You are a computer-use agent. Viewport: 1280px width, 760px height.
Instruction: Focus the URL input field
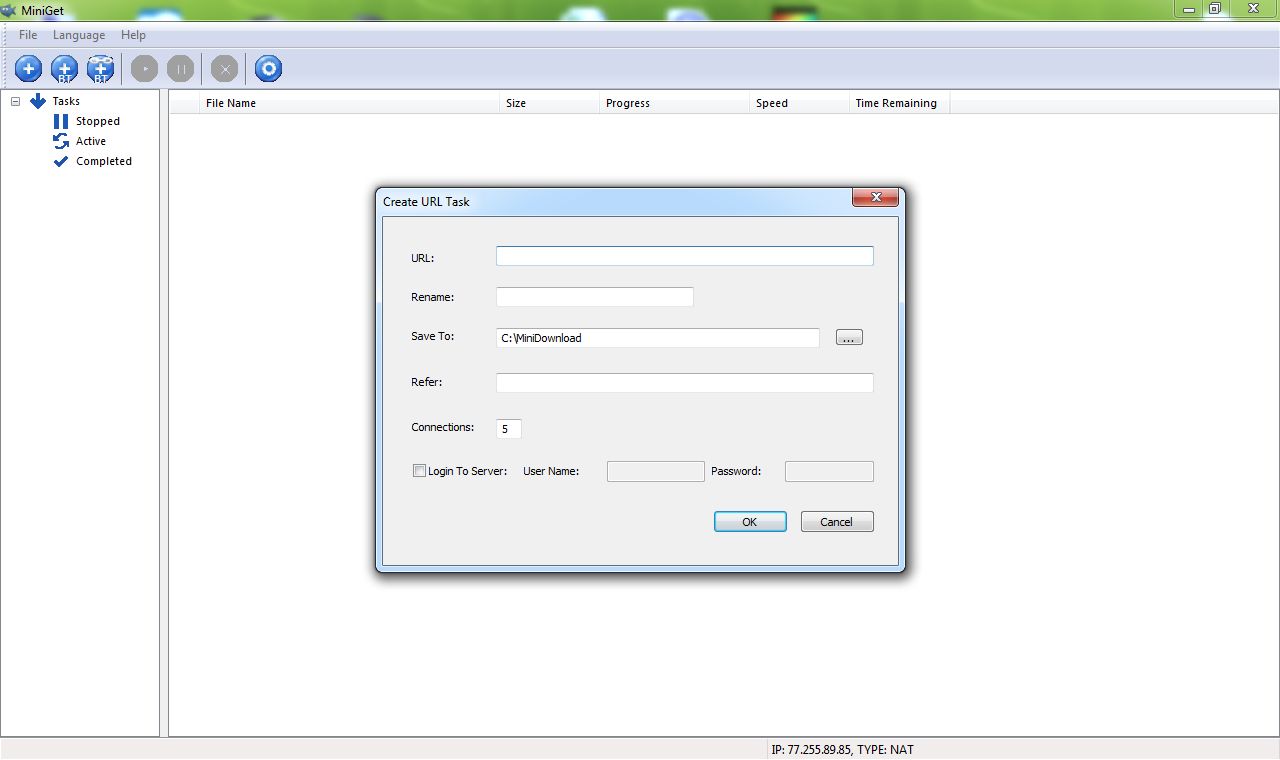pos(685,256)
